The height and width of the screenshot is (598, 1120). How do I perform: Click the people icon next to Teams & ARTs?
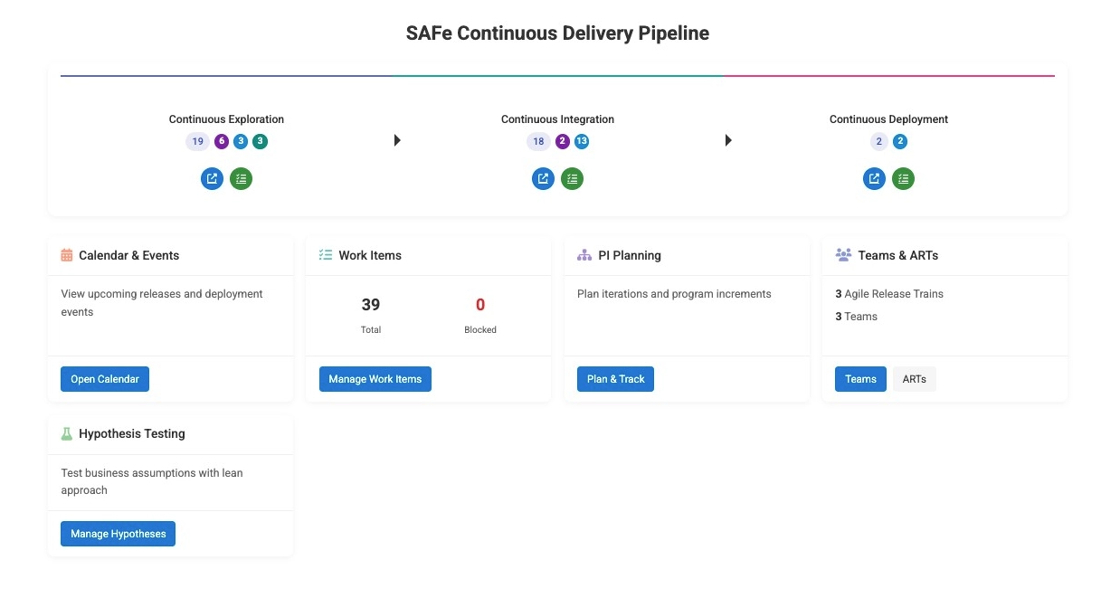(843, 255)
